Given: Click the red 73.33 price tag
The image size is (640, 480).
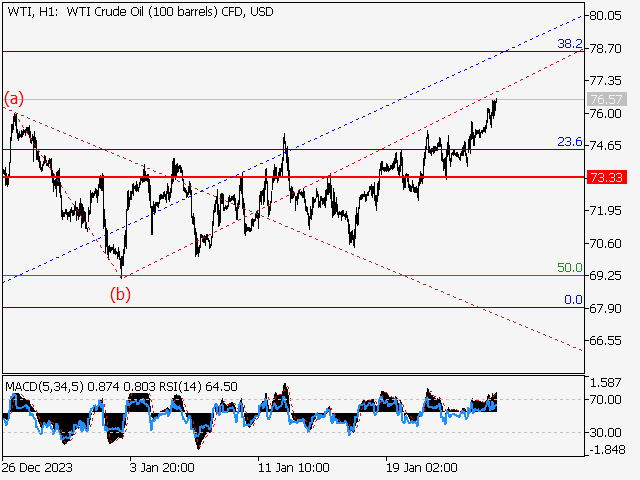Looking at the screenshot, I should [607, 178].
